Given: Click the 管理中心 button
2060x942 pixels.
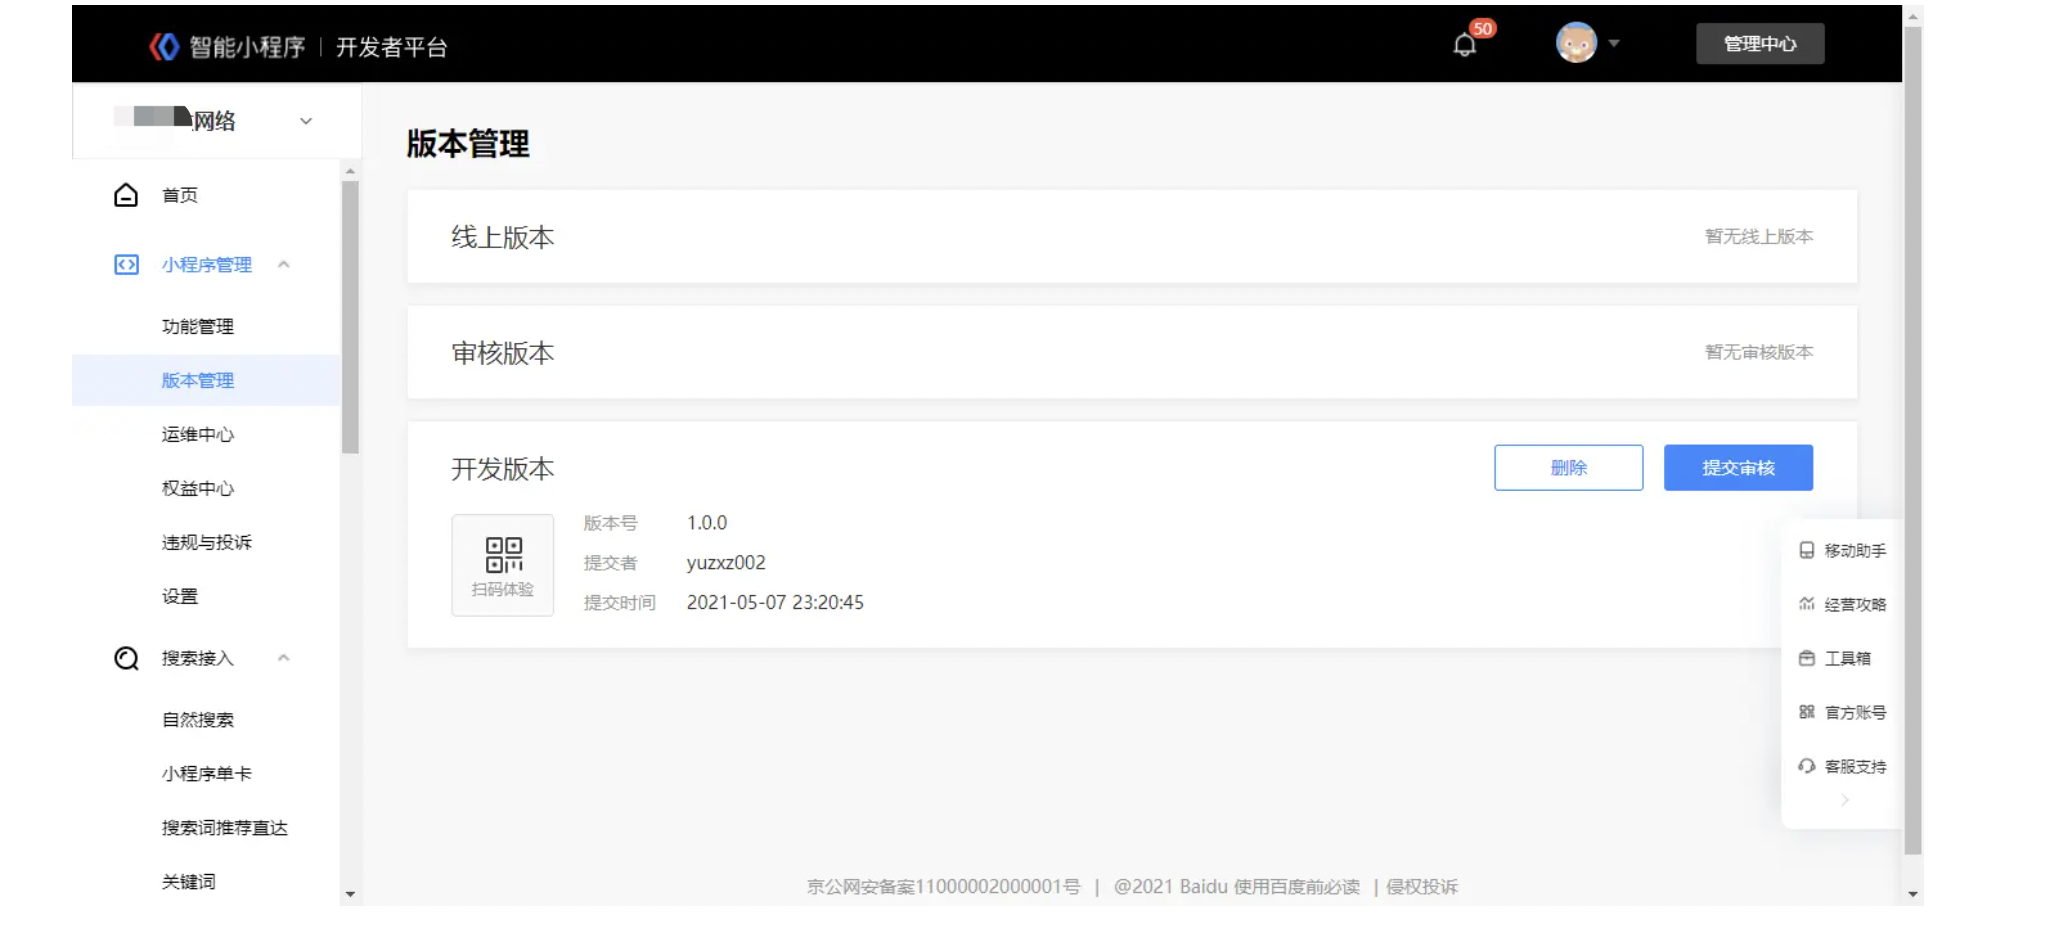Looking at the screenshot, I should (x=1760, y=44).
